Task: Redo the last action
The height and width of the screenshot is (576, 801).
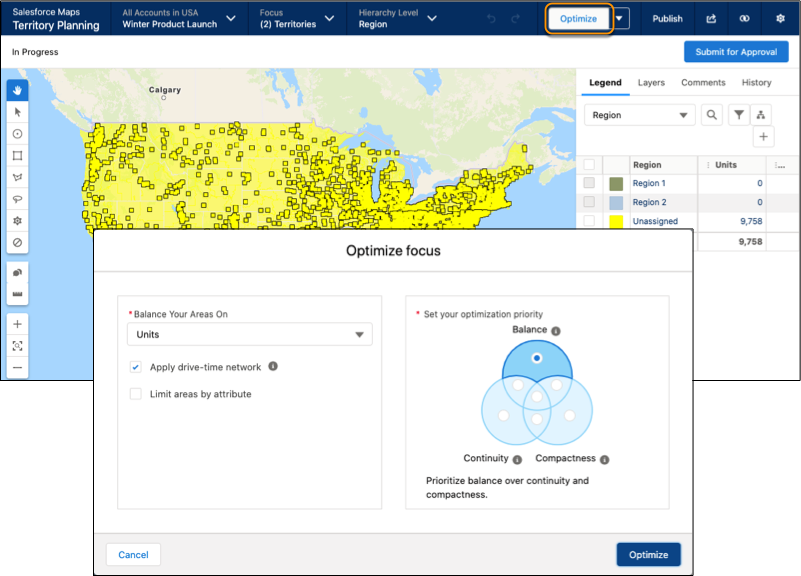Action: coord(515,19)
